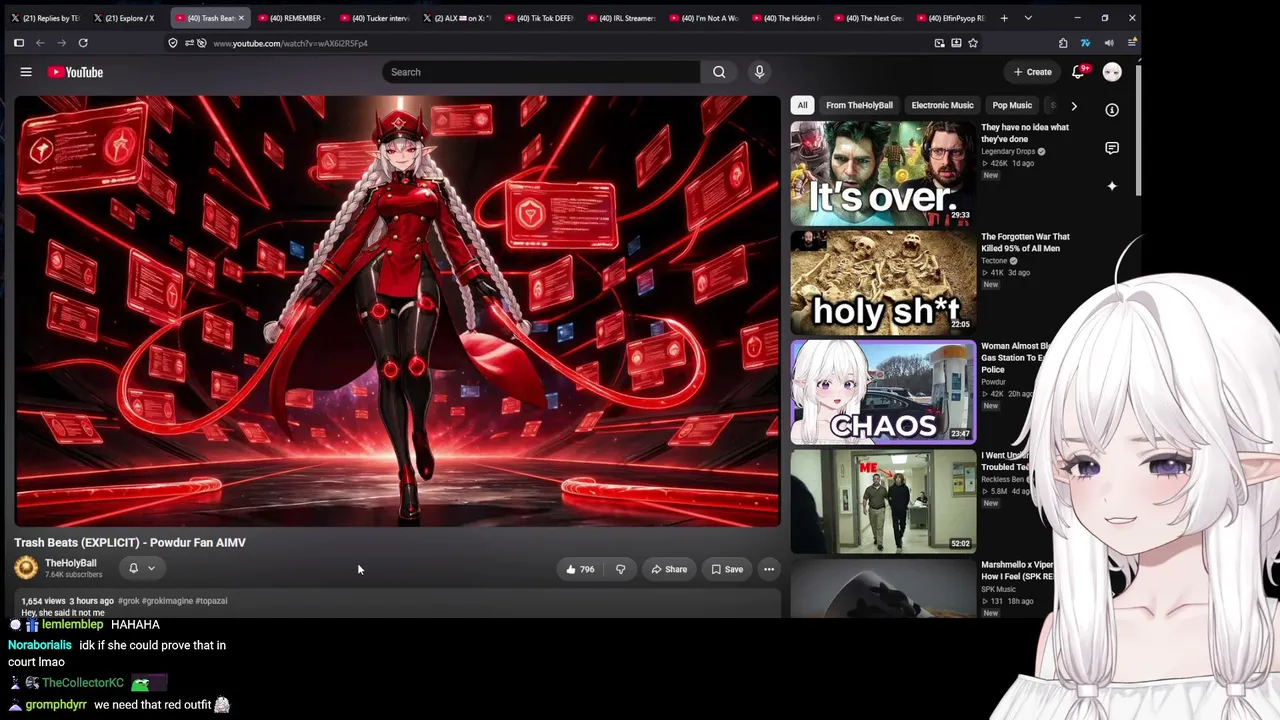Open the list all tabs dropdown

click(1028, 18)
